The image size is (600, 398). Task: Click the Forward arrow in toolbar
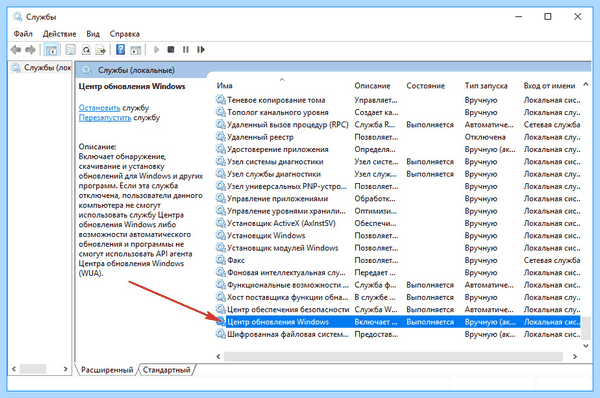point(30,50)
